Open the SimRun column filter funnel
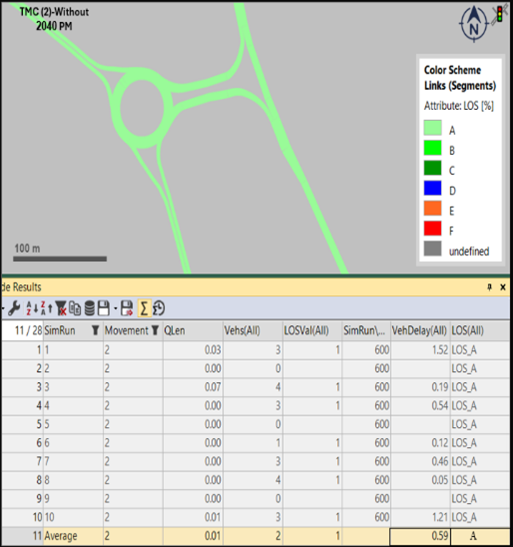This screenshot has width=513, height=547. (95, 330)
